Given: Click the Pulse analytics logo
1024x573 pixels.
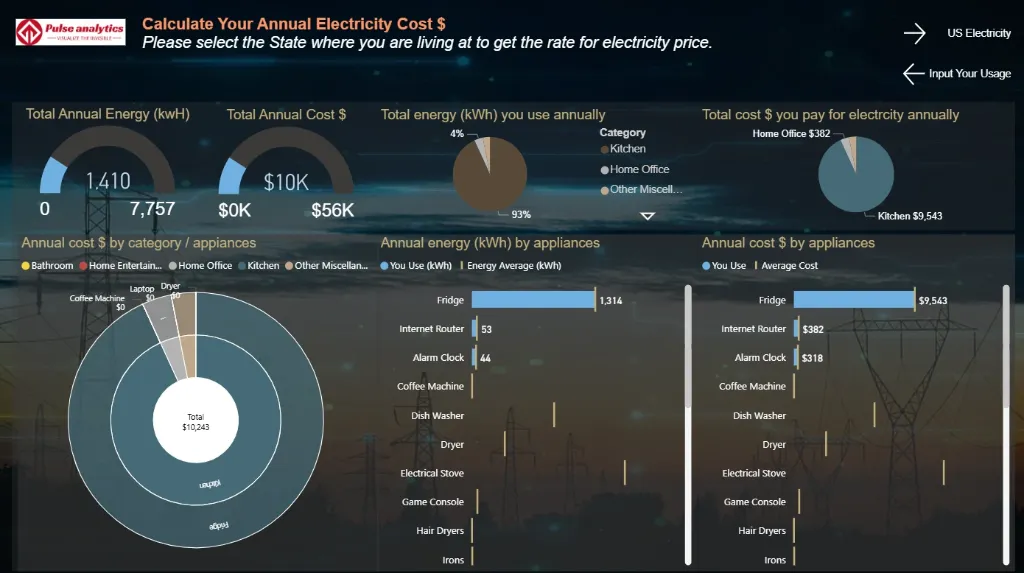Looking at the screenshot, I should coord(70,32).
